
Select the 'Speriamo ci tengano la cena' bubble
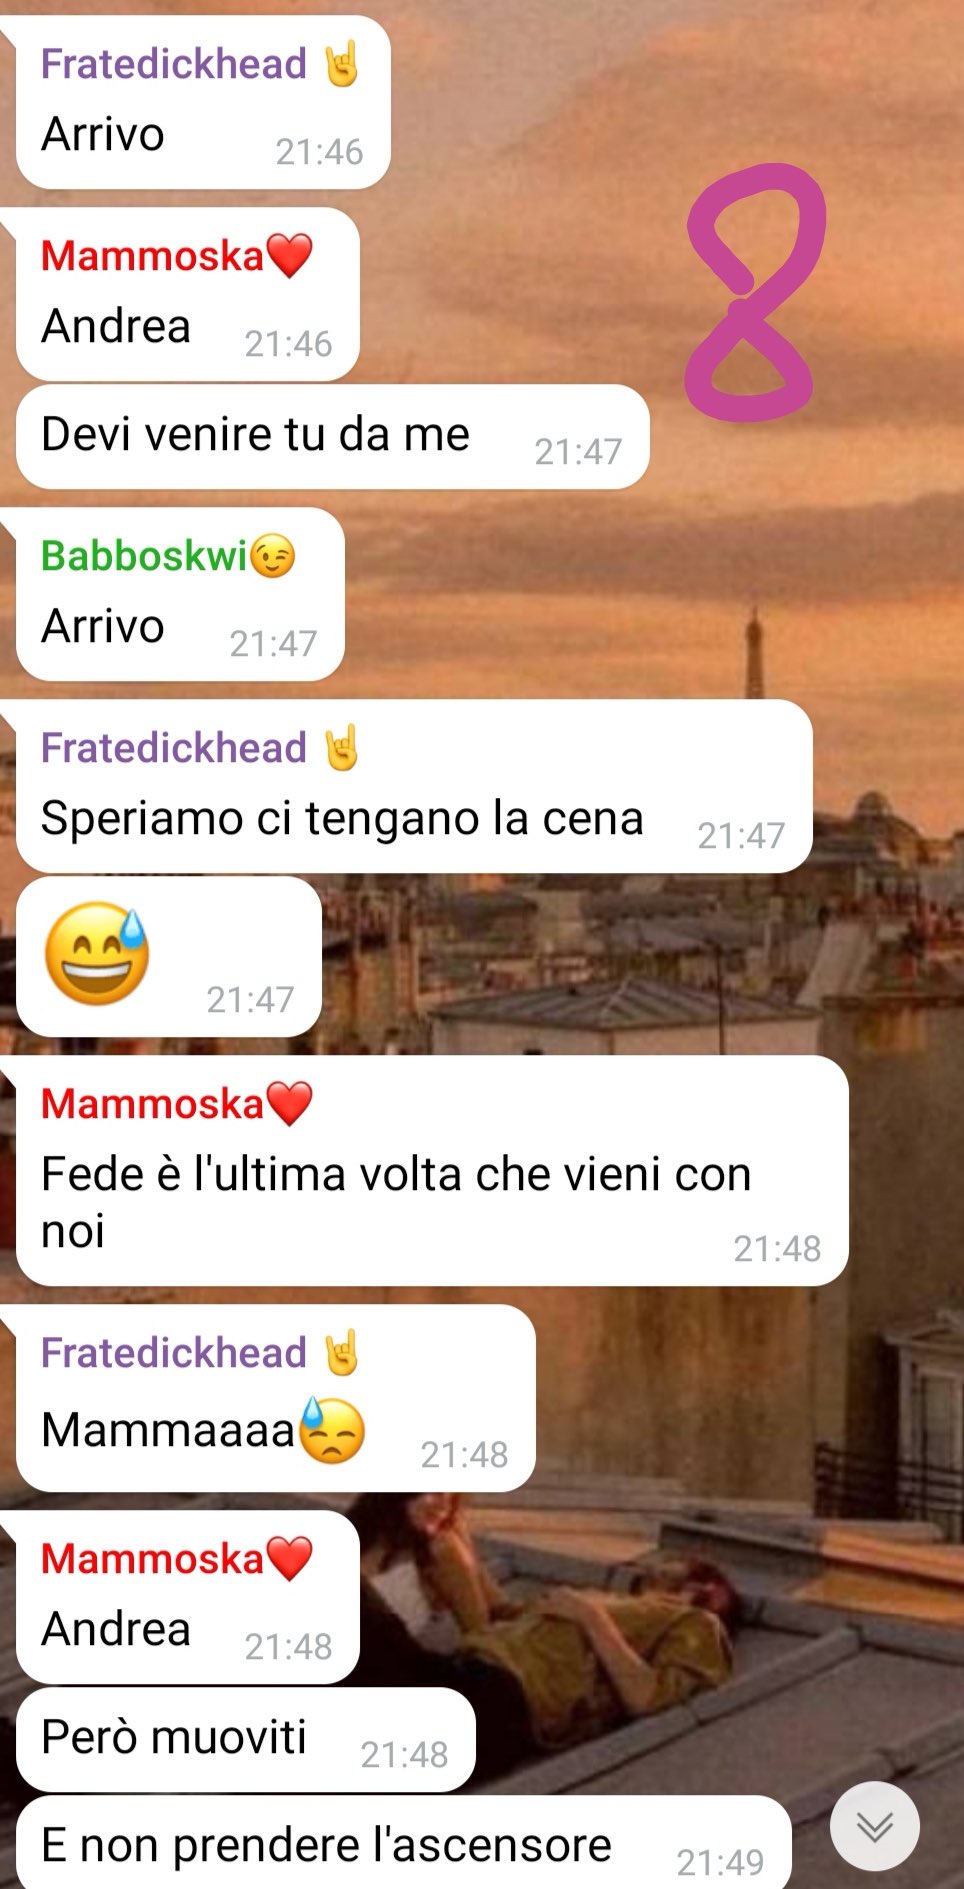click(x=414, y=786)
